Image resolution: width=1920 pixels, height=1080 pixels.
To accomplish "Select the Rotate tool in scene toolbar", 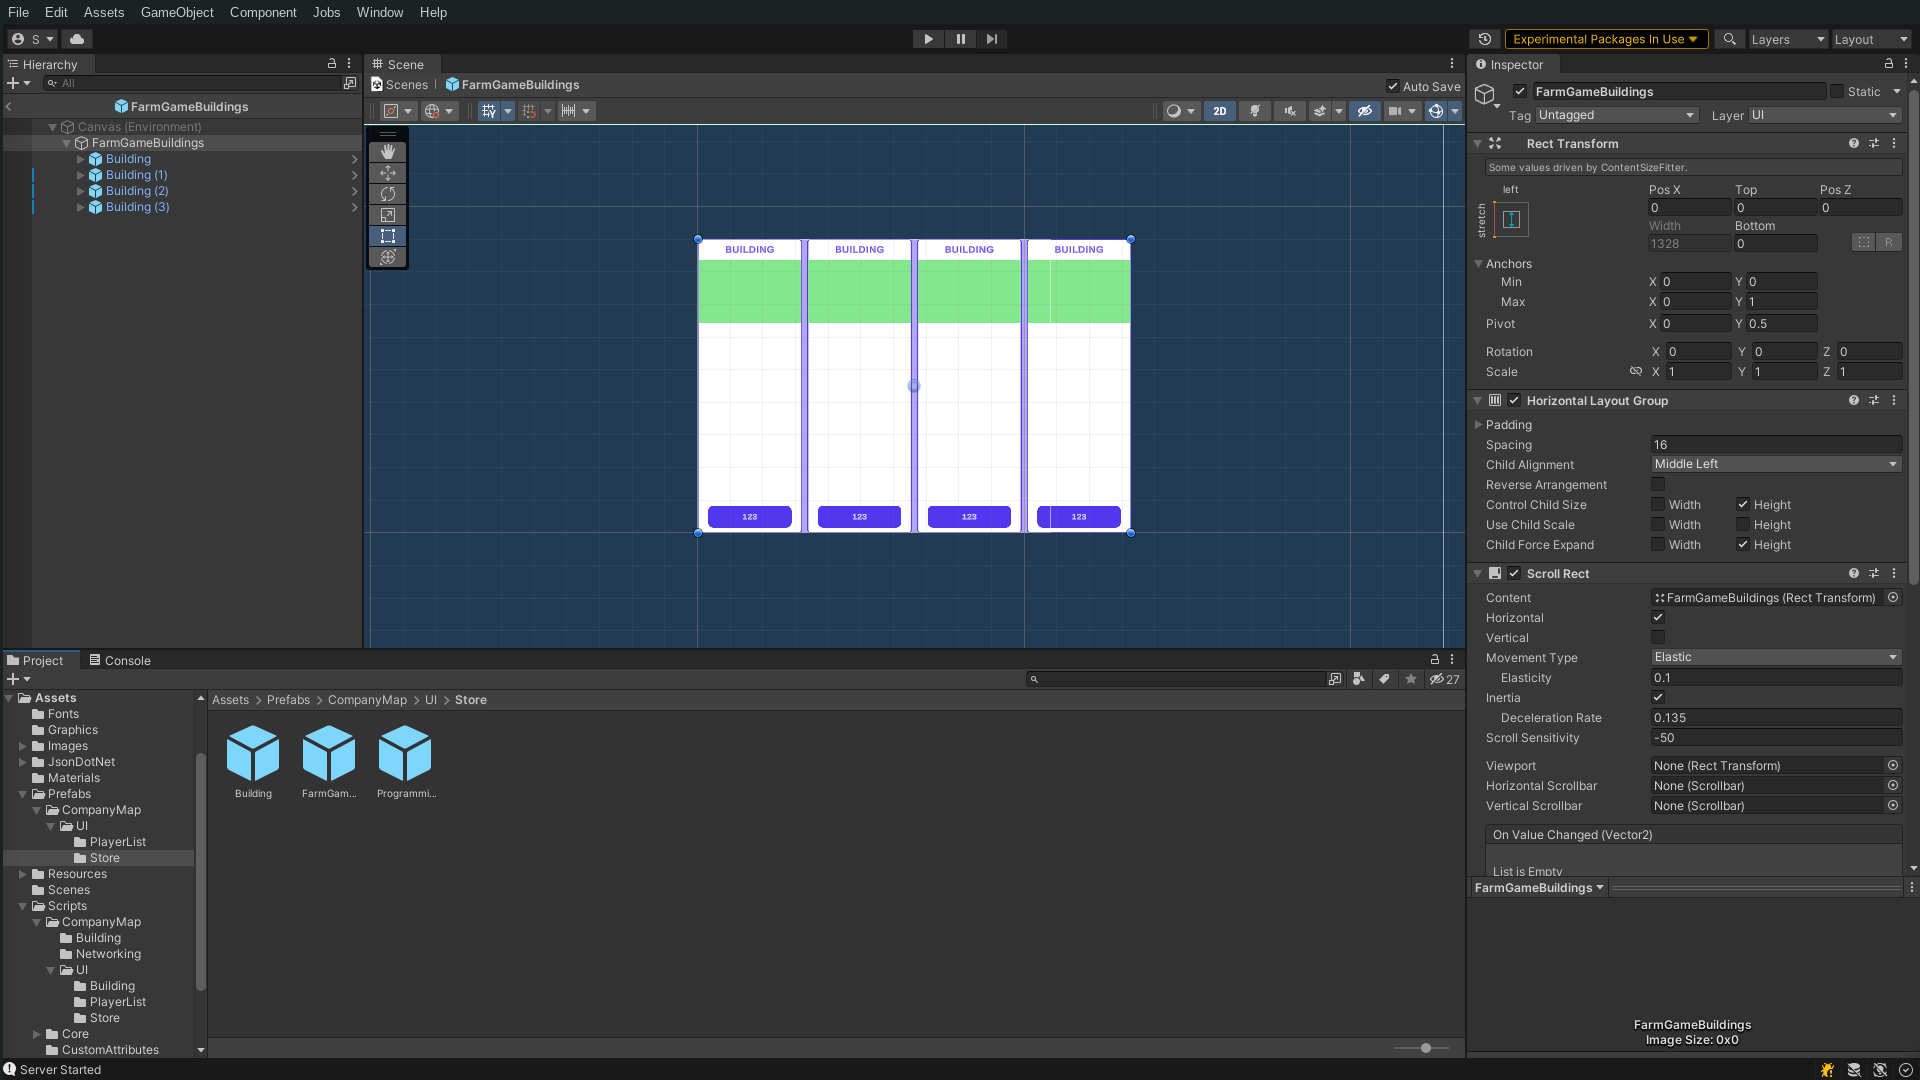I will (x=388, y=194).
